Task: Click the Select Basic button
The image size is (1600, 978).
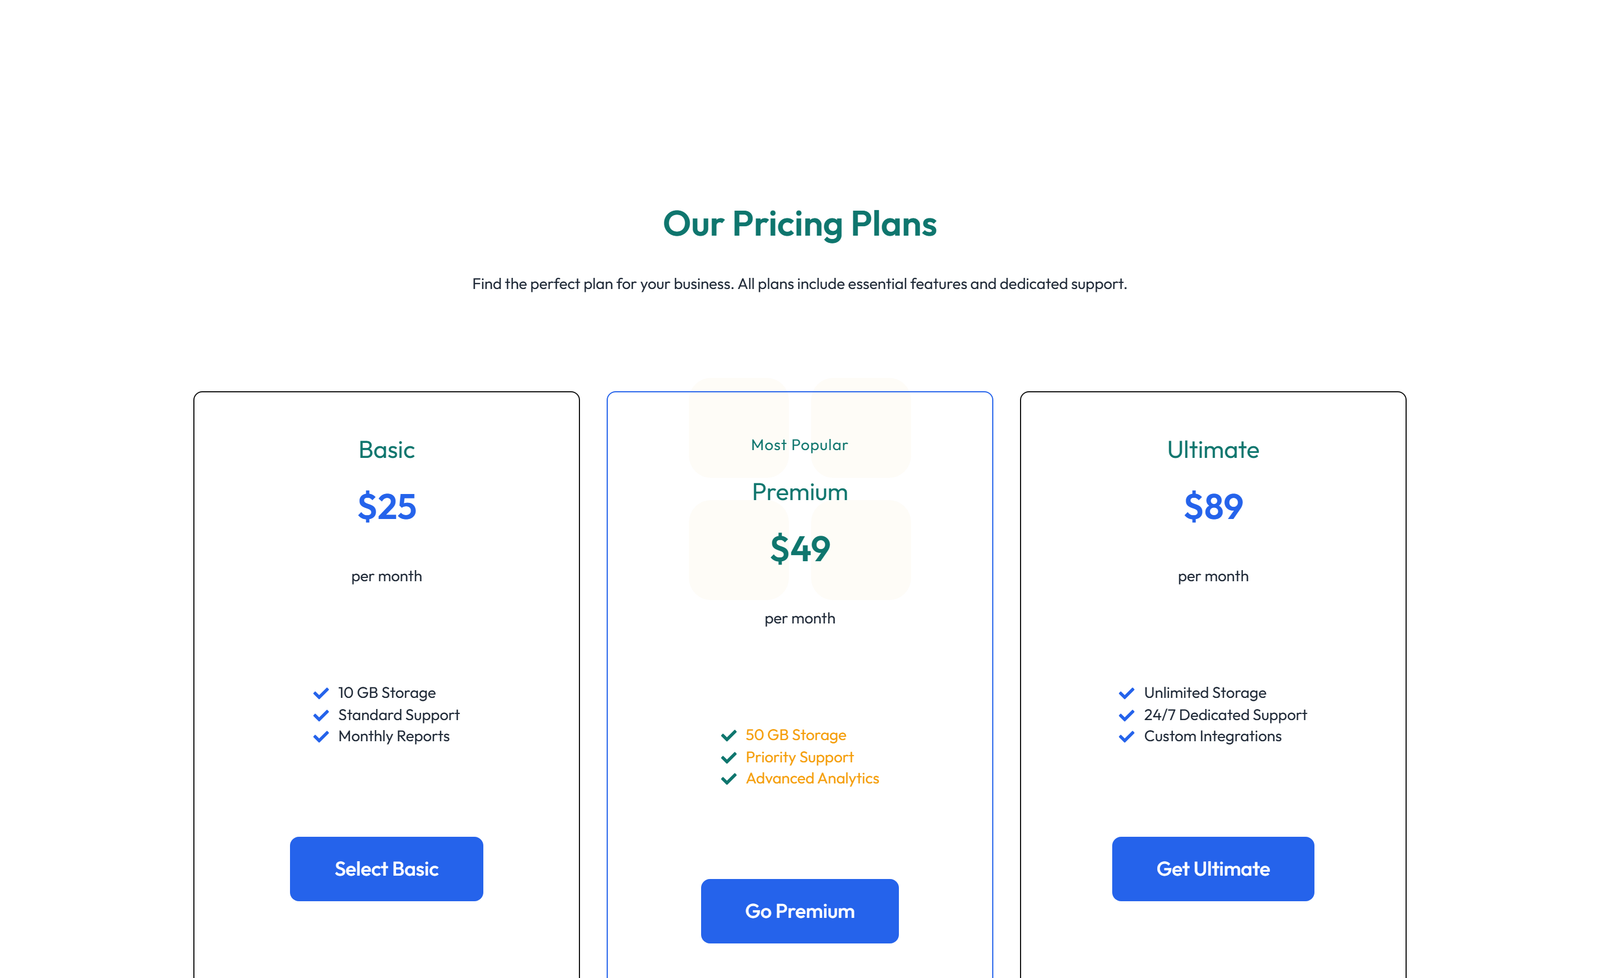Action: click(386, 868)
